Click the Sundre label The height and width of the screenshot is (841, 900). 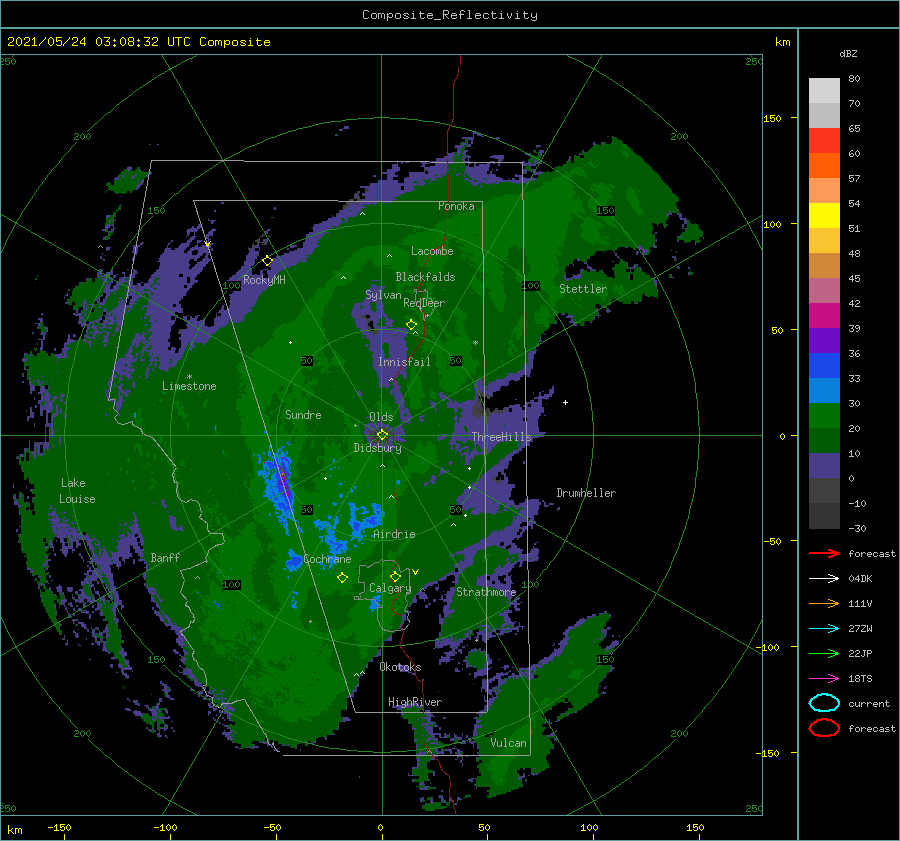click(x=303, y=414)
